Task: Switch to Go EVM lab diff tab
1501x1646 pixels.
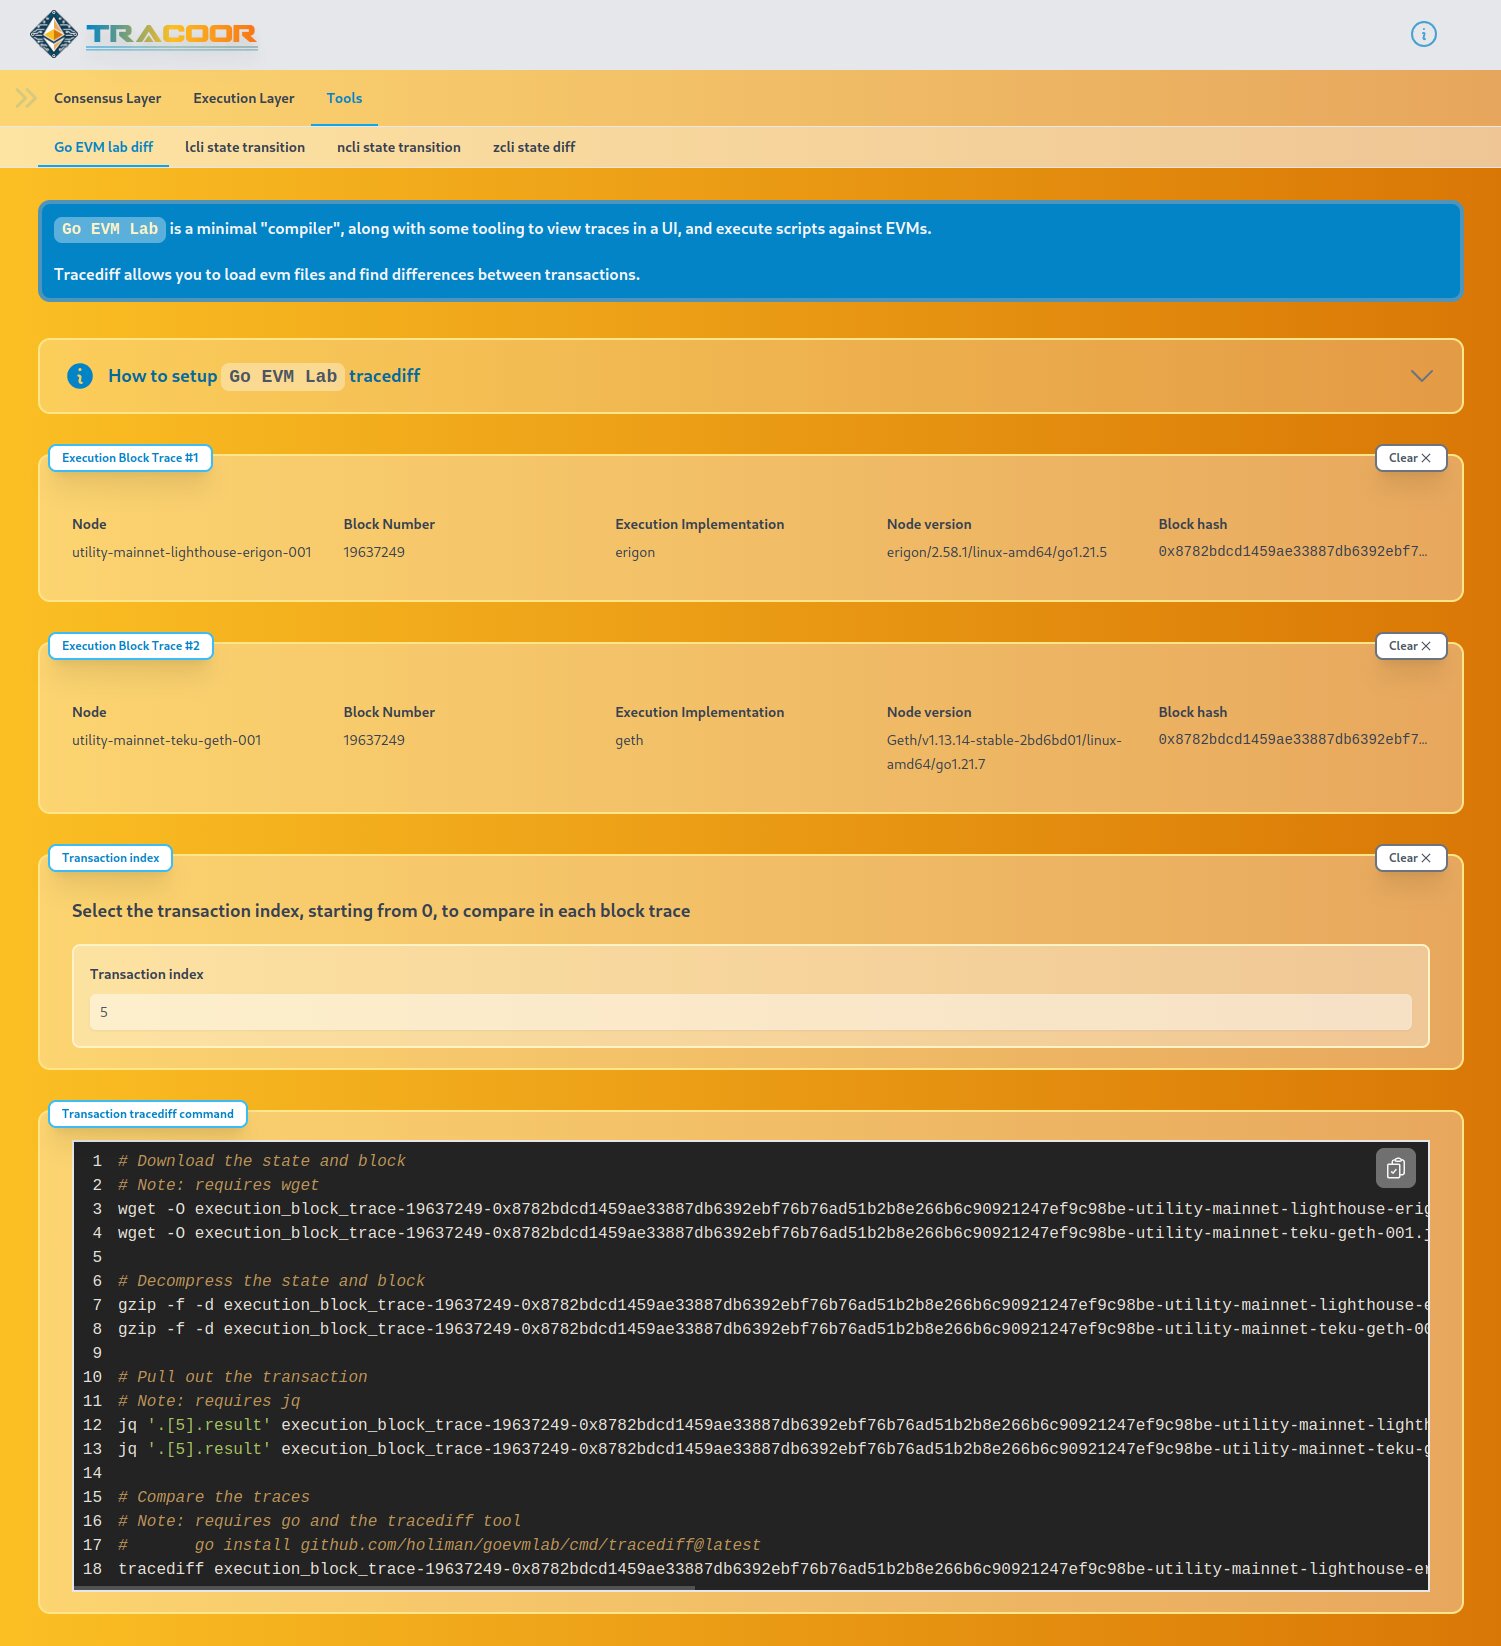Action: pyautogui.click(x=103, y=147)
